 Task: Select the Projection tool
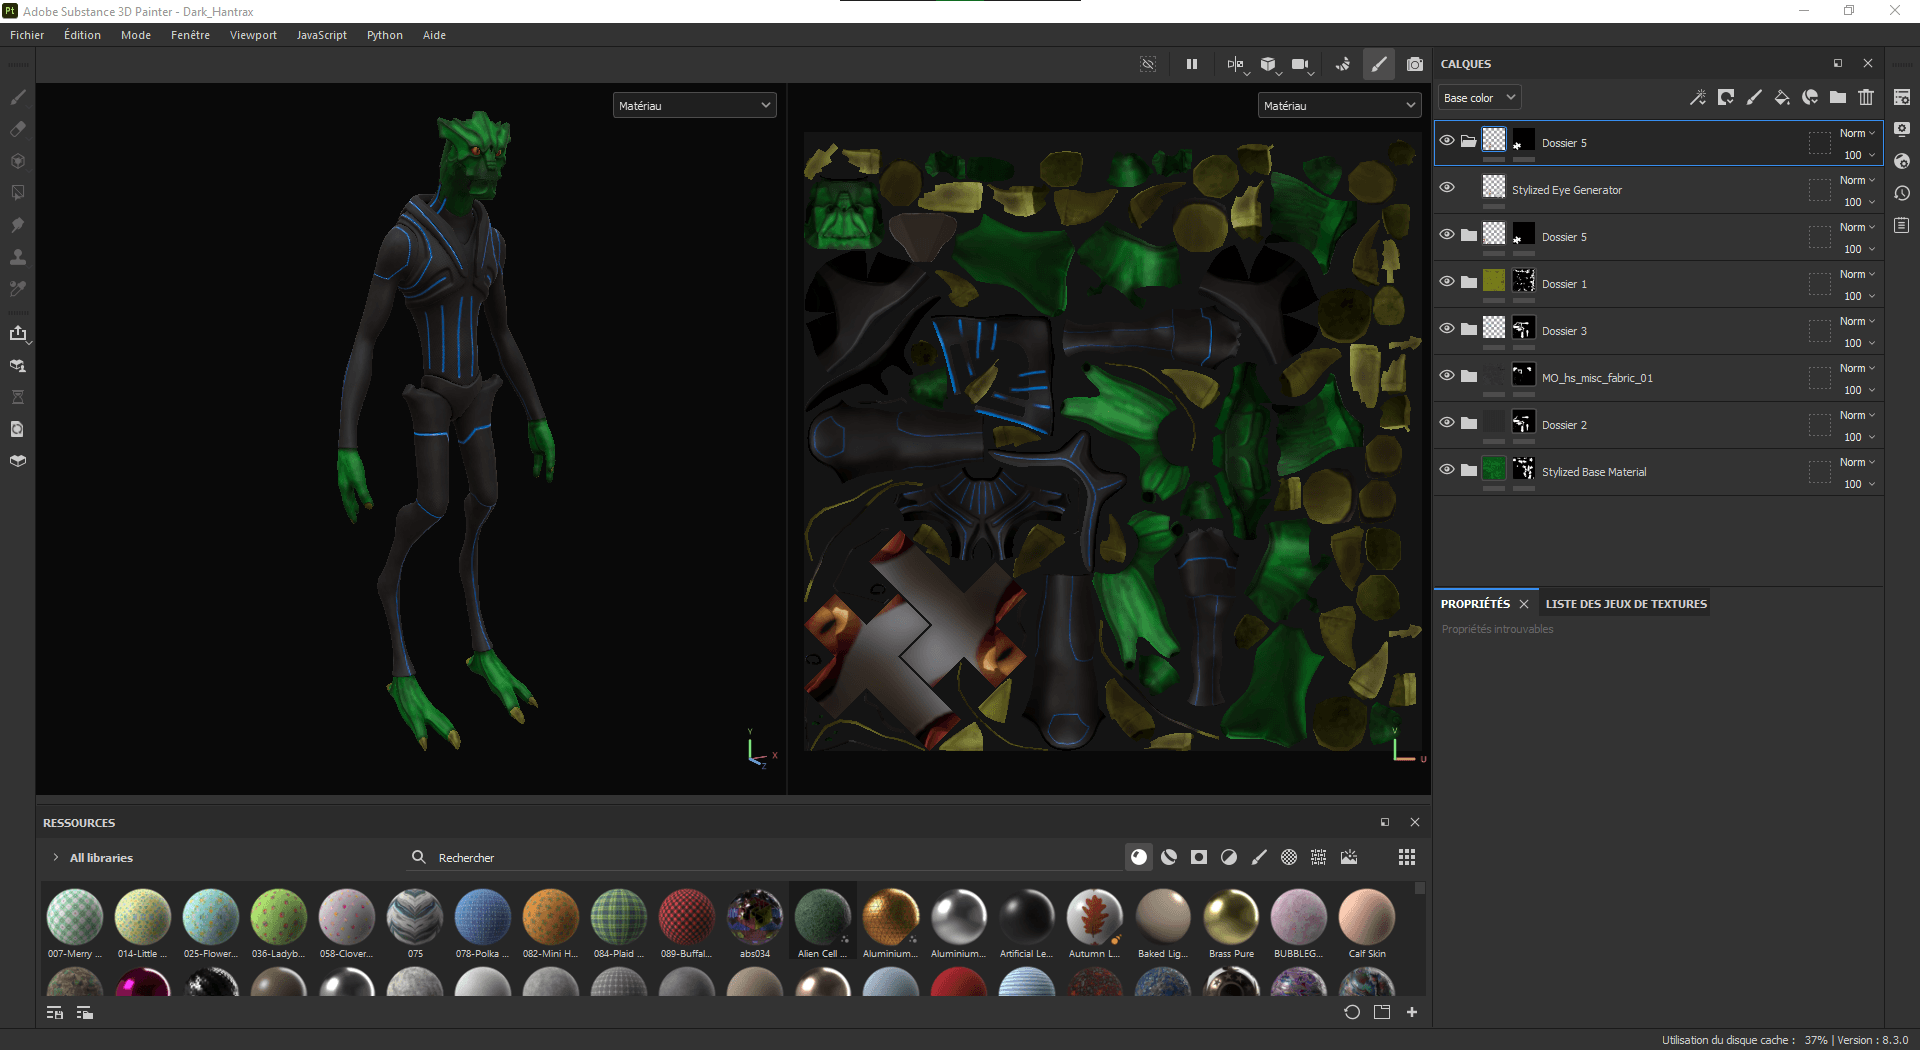18,161
